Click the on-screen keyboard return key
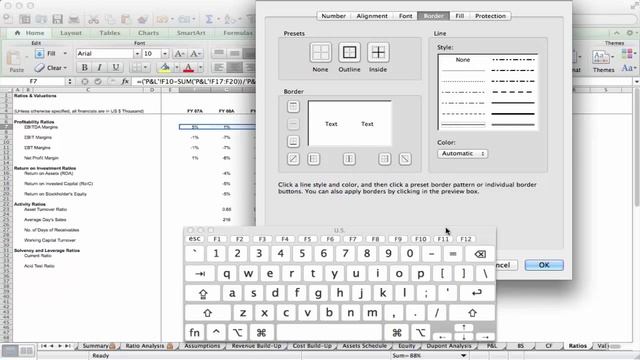Screen dimensions: 640x360 pyautogui.click(x=477, y=293)
